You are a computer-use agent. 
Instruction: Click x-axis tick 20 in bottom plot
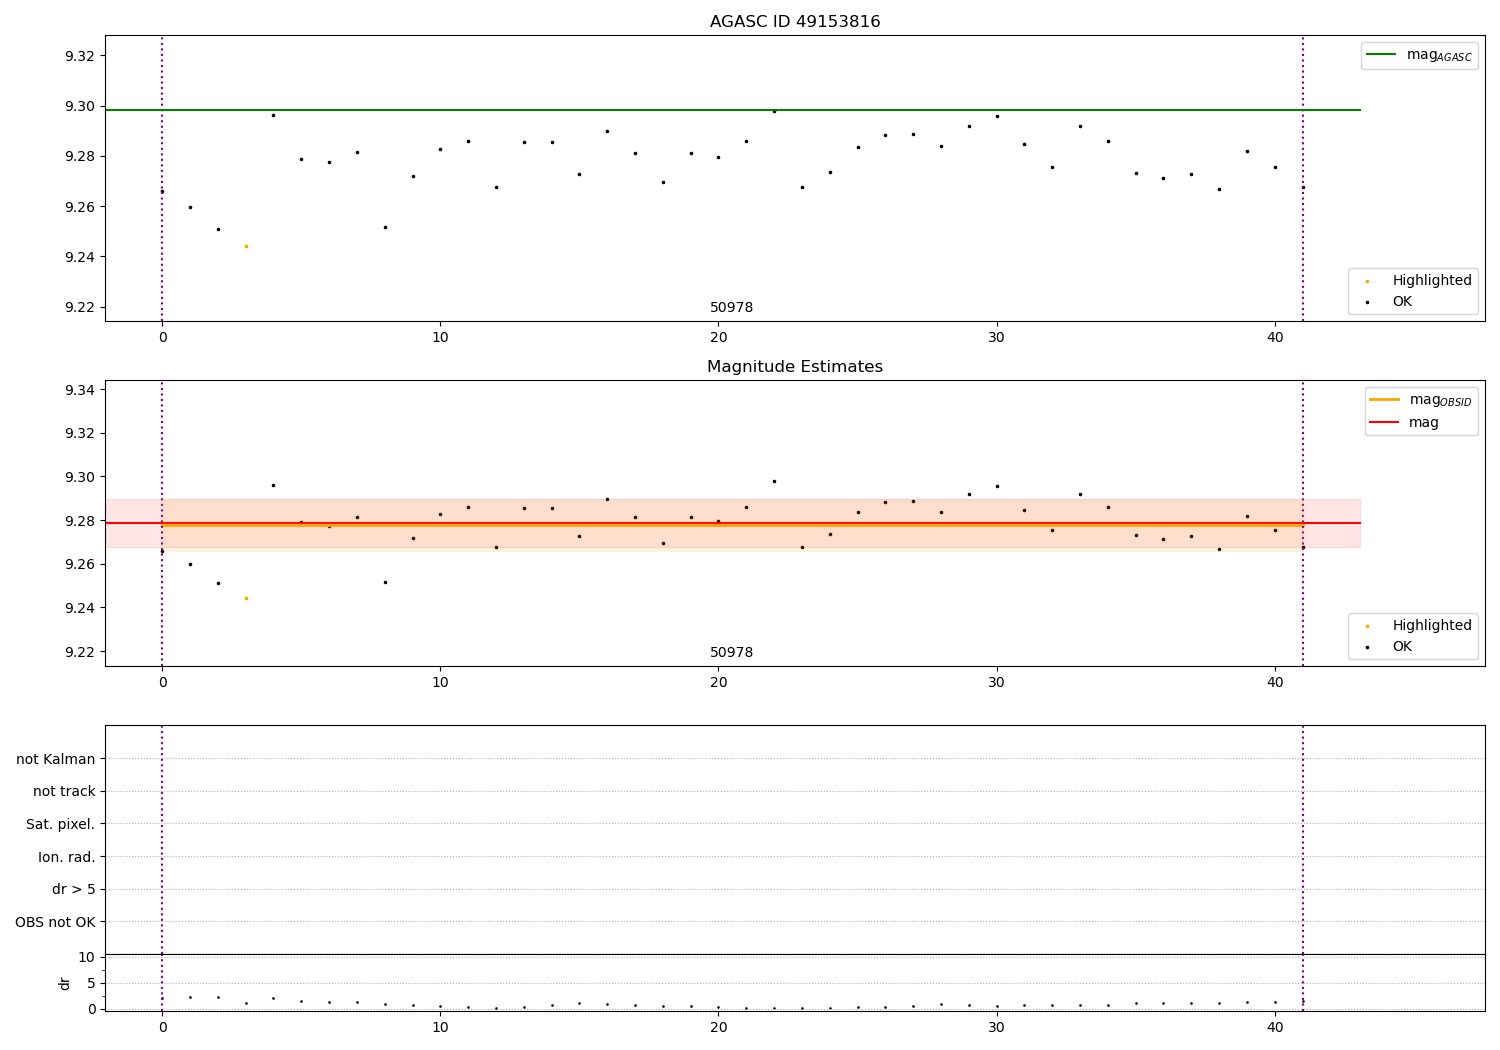coord(718,1027)
